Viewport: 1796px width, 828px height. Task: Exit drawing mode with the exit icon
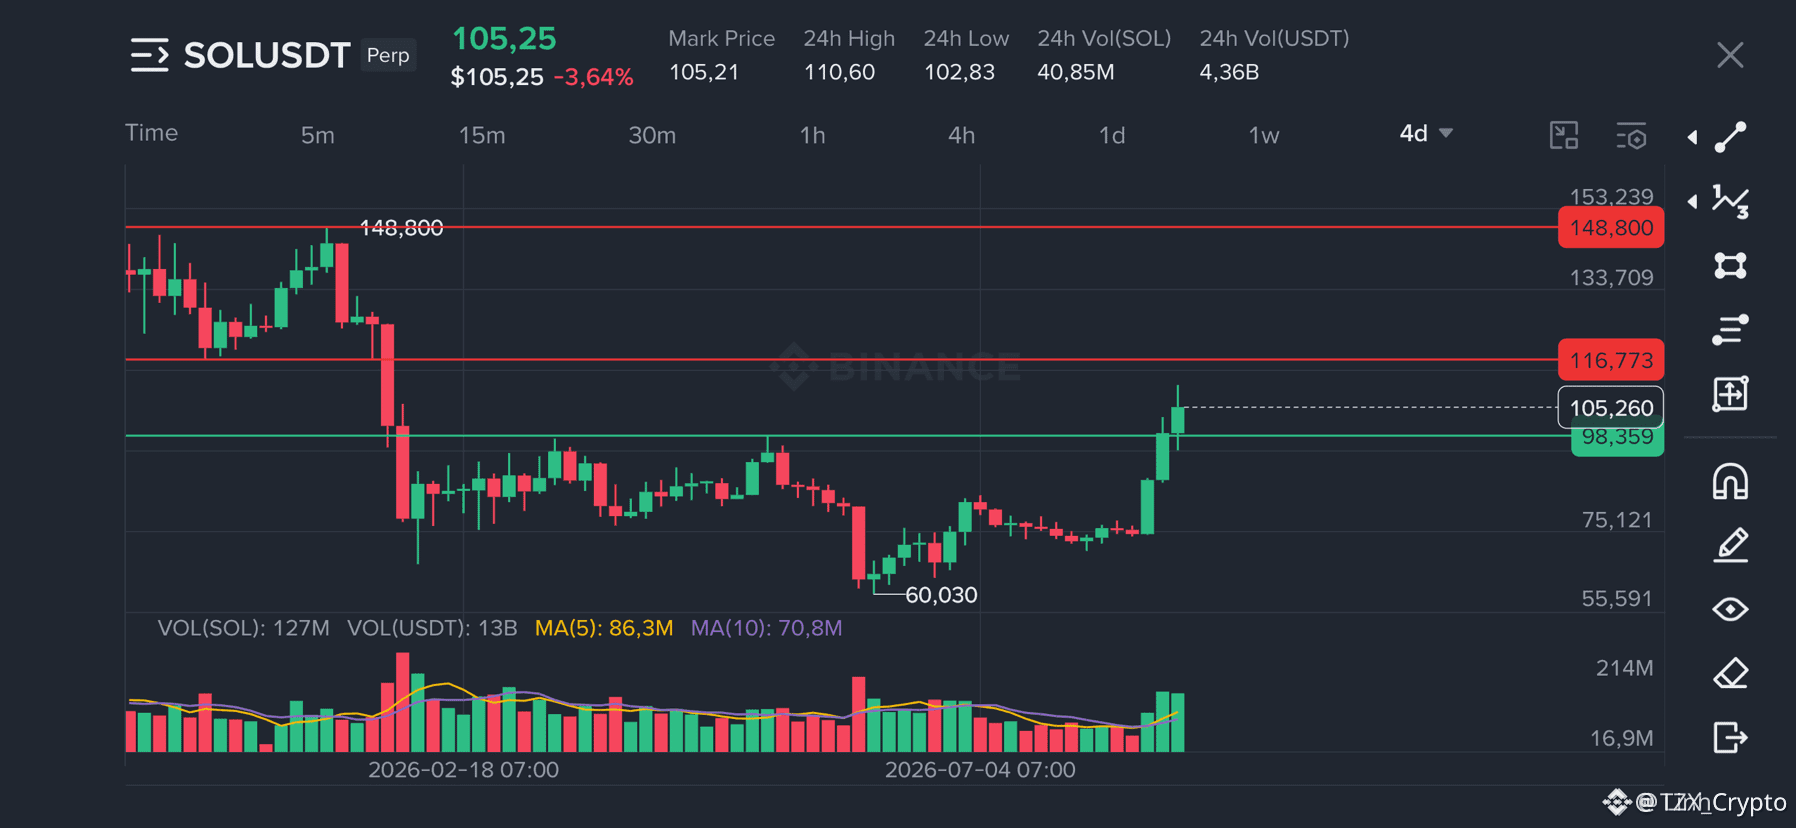point(1730,737)
